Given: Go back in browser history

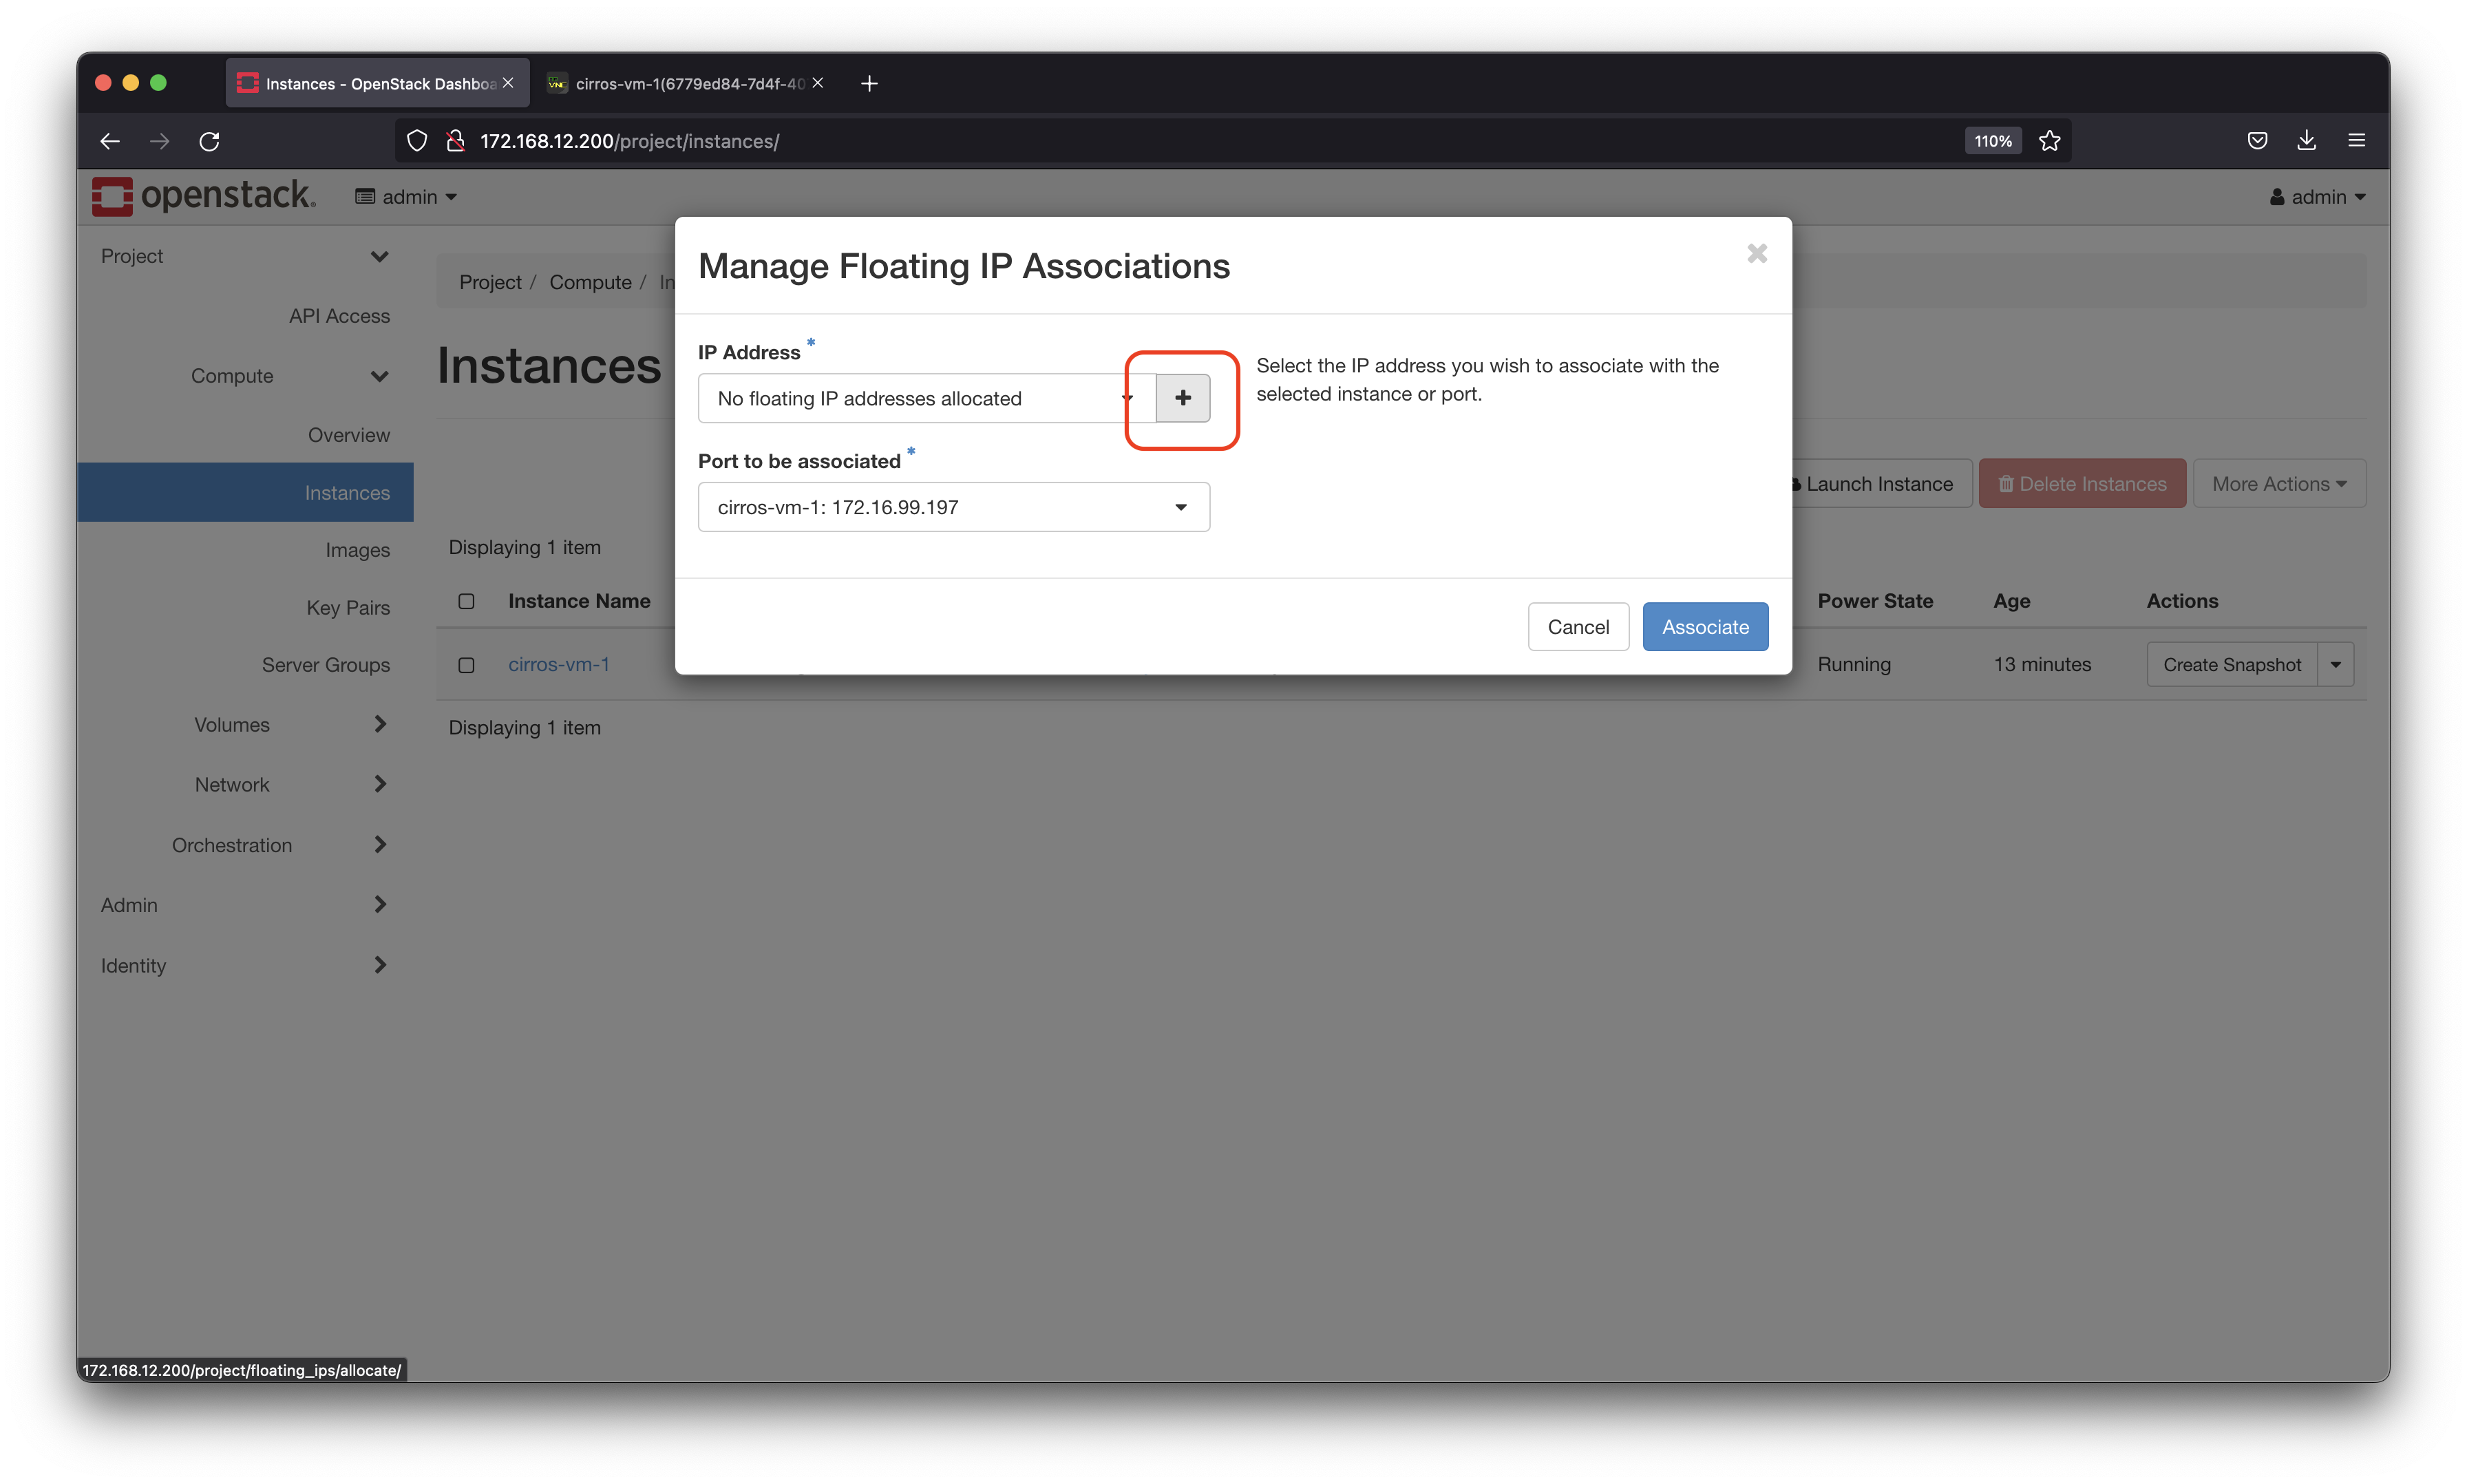Looking at the screenshot, I should tap(110, 141).
